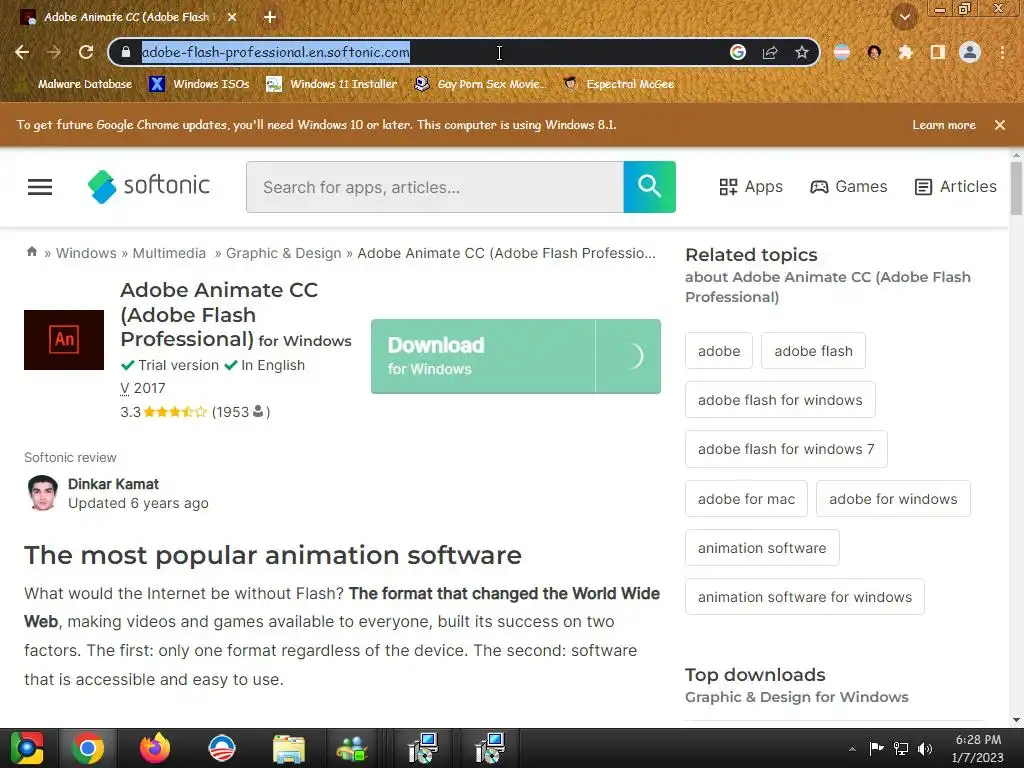Viewport: 1024px width, 768px height.
Task: Open Graphic & Design breadcrumb link
Action: pos(283,253)
